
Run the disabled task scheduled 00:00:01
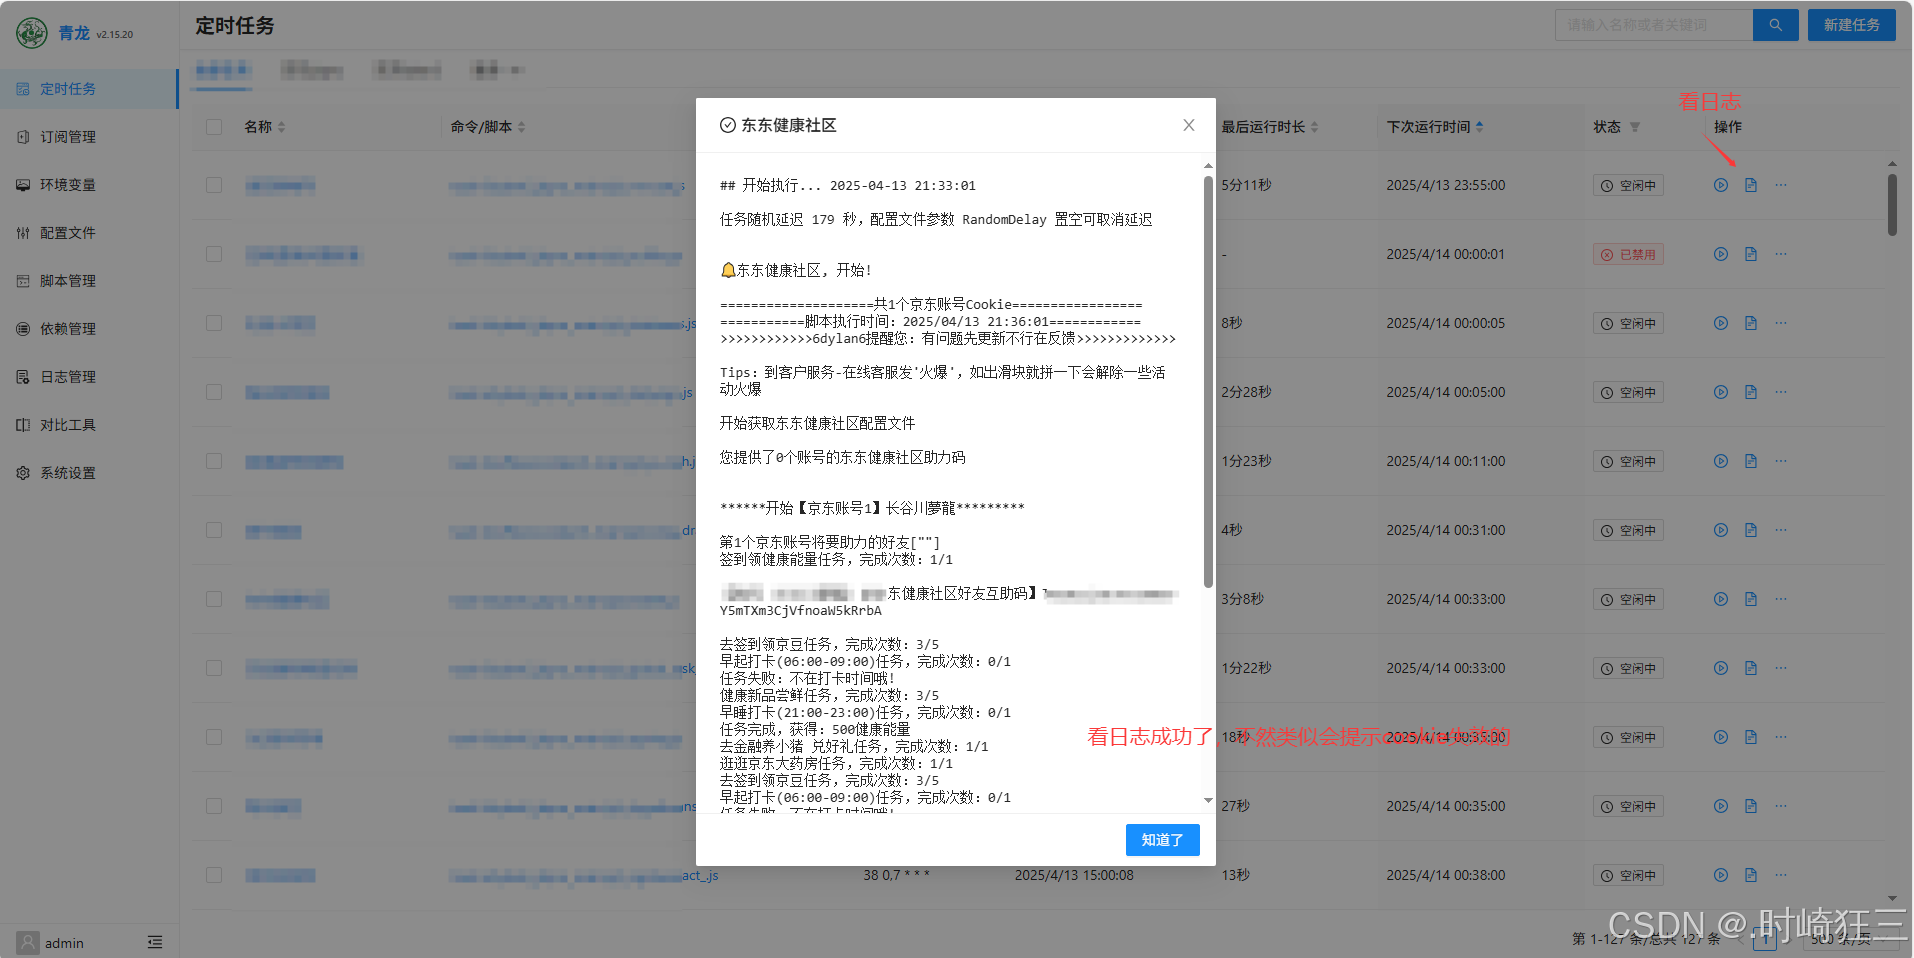pyautogui.click(x=1720, y=254)
